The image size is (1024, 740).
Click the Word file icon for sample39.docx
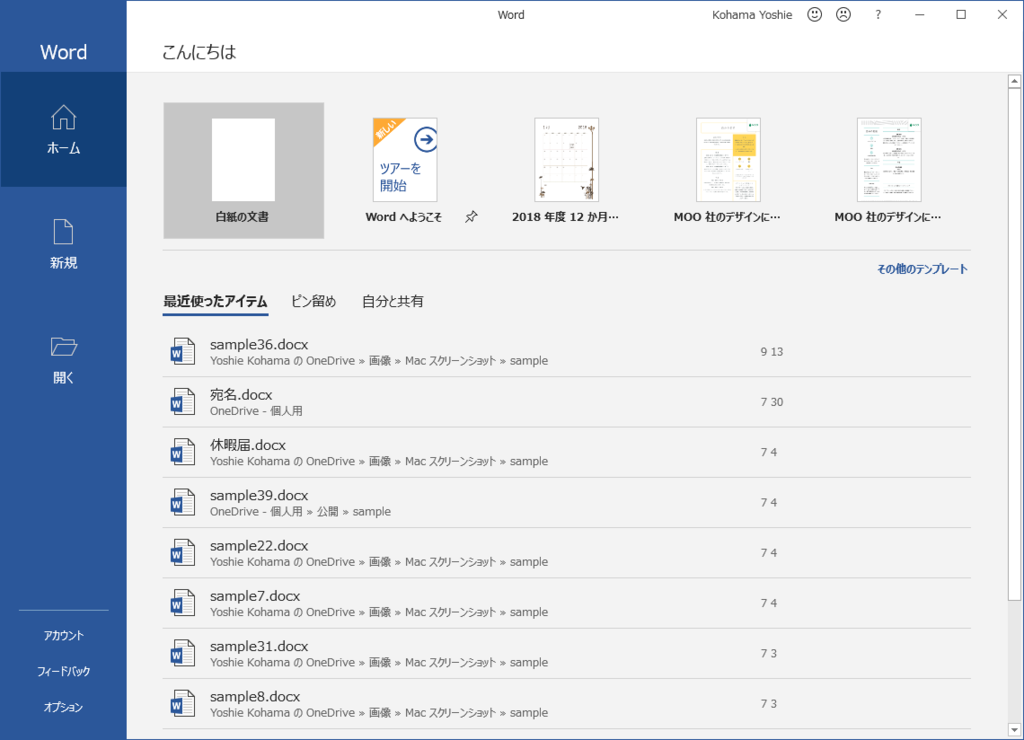[x=183, y=502]
